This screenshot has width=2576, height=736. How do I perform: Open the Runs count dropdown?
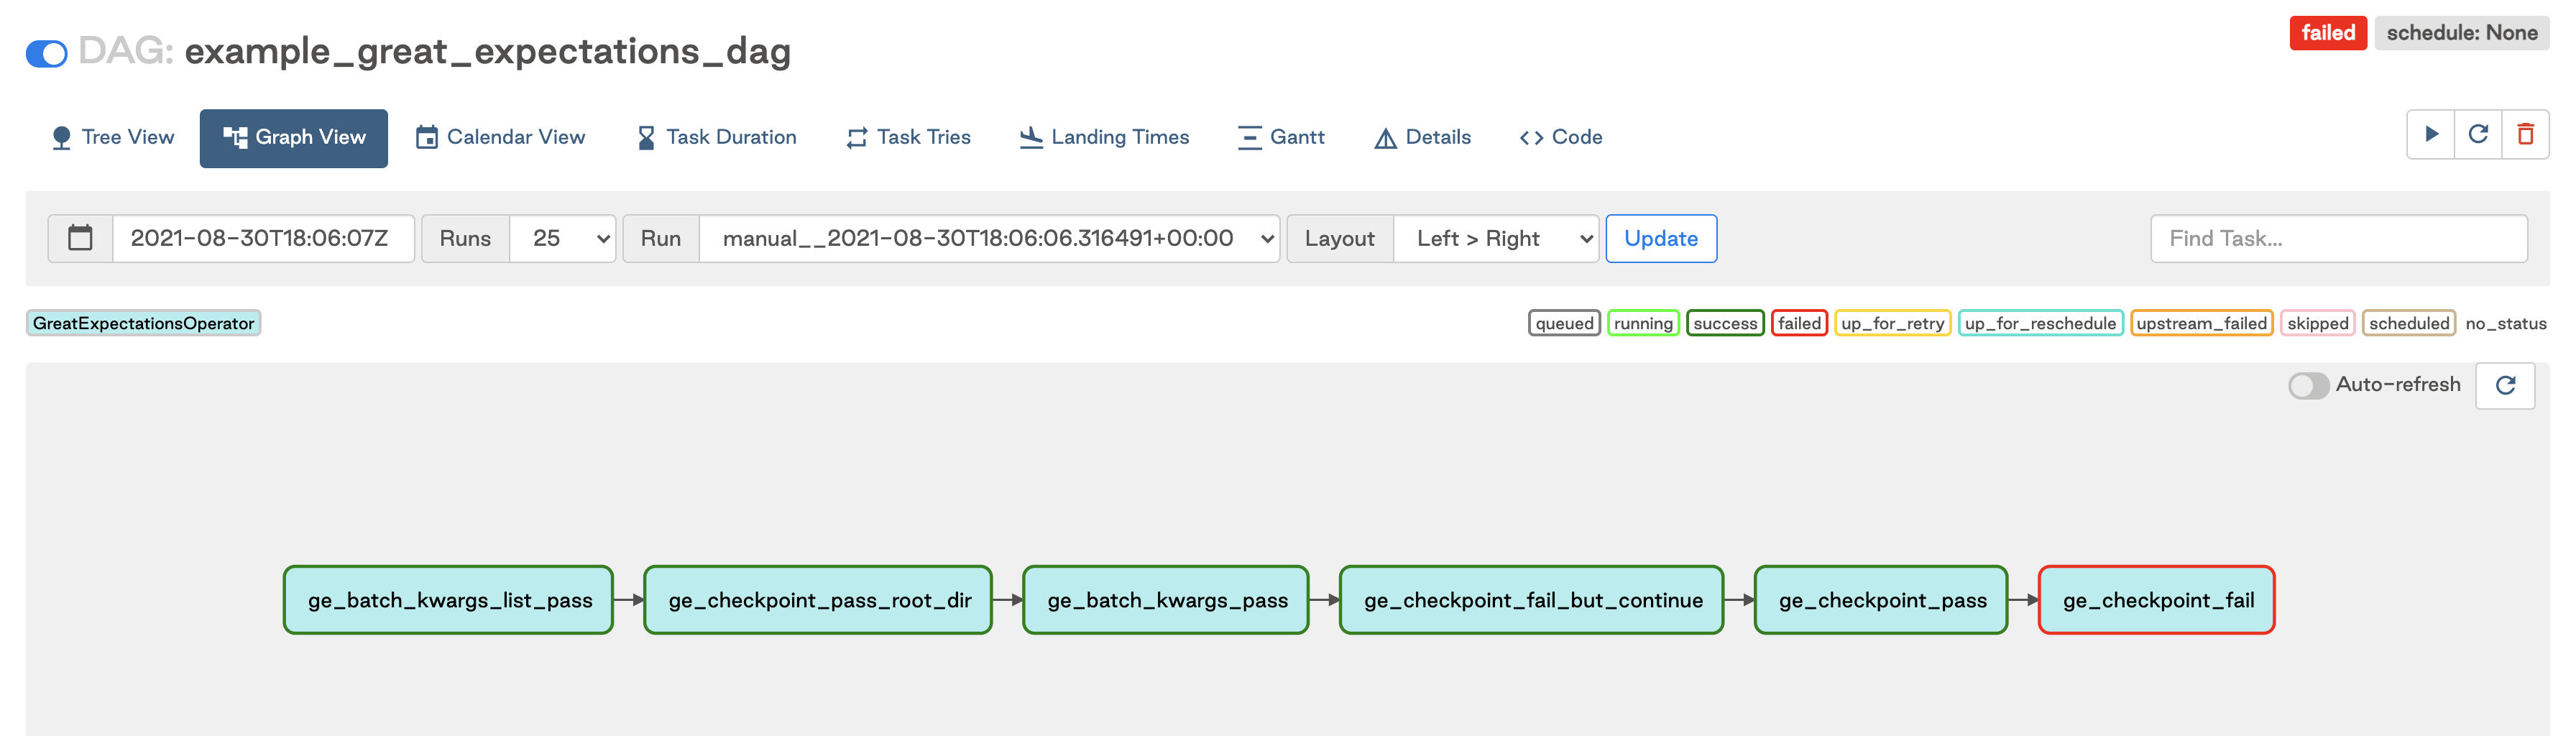point(563,238)
